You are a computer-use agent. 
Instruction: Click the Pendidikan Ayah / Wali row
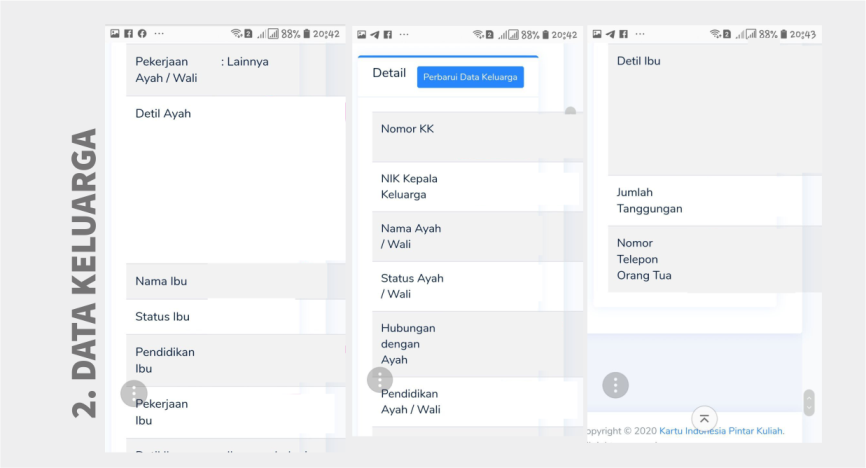477,402
